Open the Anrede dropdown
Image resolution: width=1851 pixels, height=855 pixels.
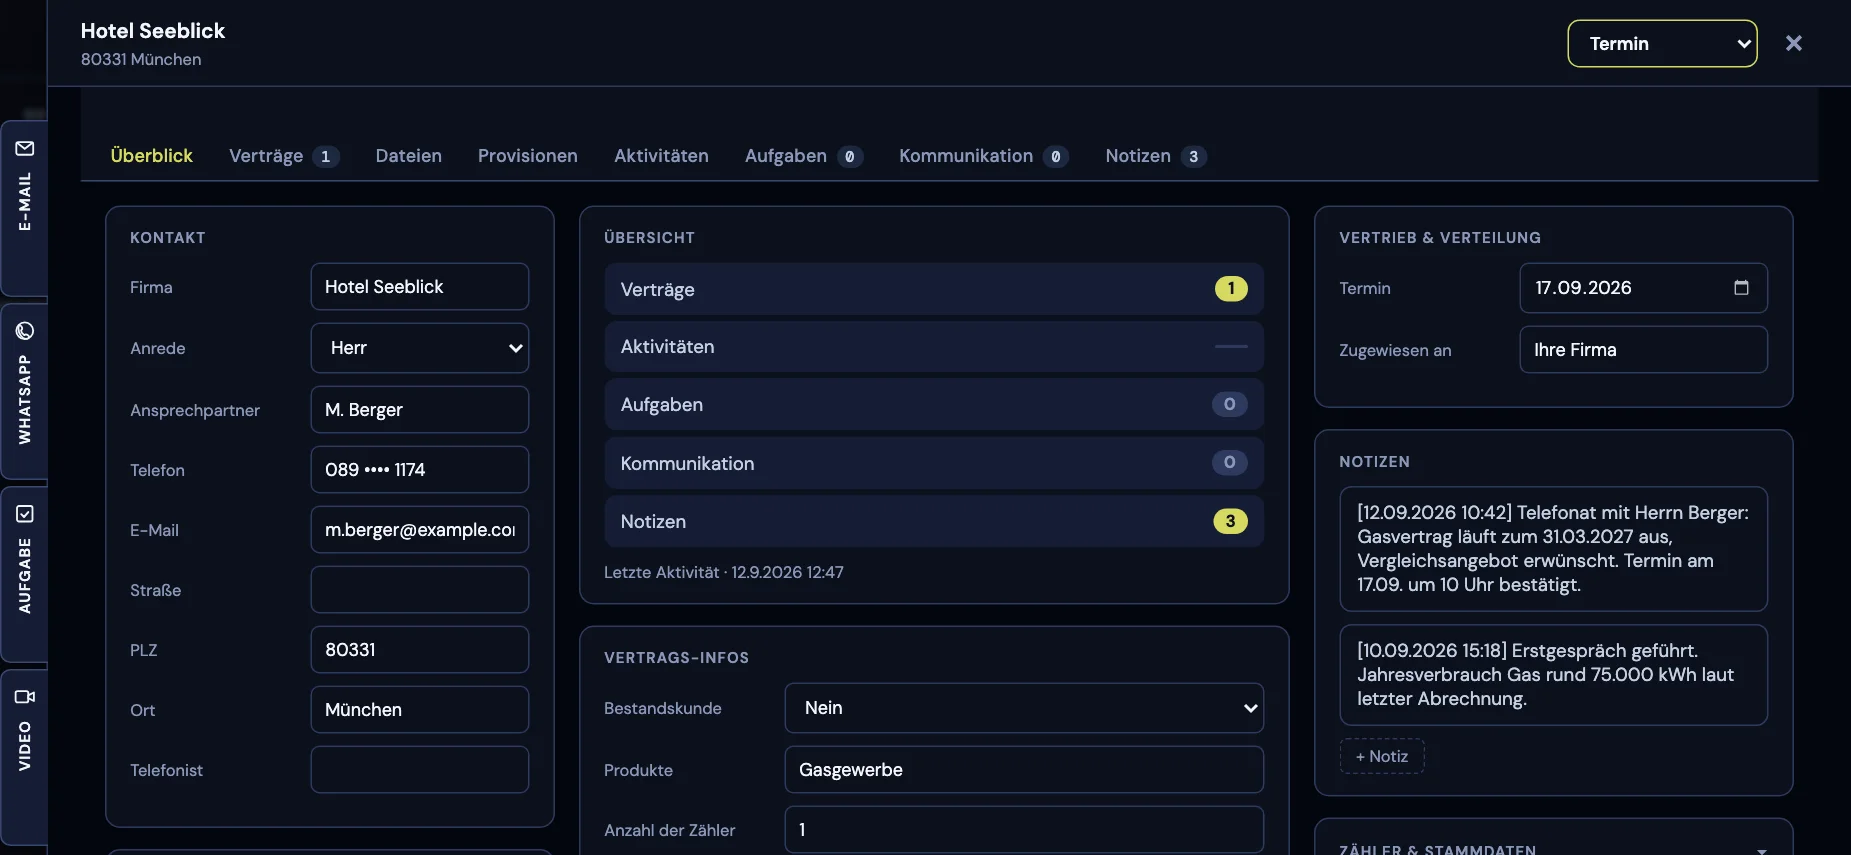[420, 348]
